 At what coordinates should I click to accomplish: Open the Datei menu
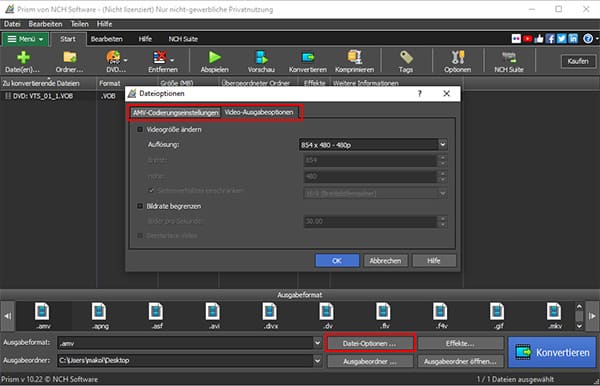pos(12,24)
